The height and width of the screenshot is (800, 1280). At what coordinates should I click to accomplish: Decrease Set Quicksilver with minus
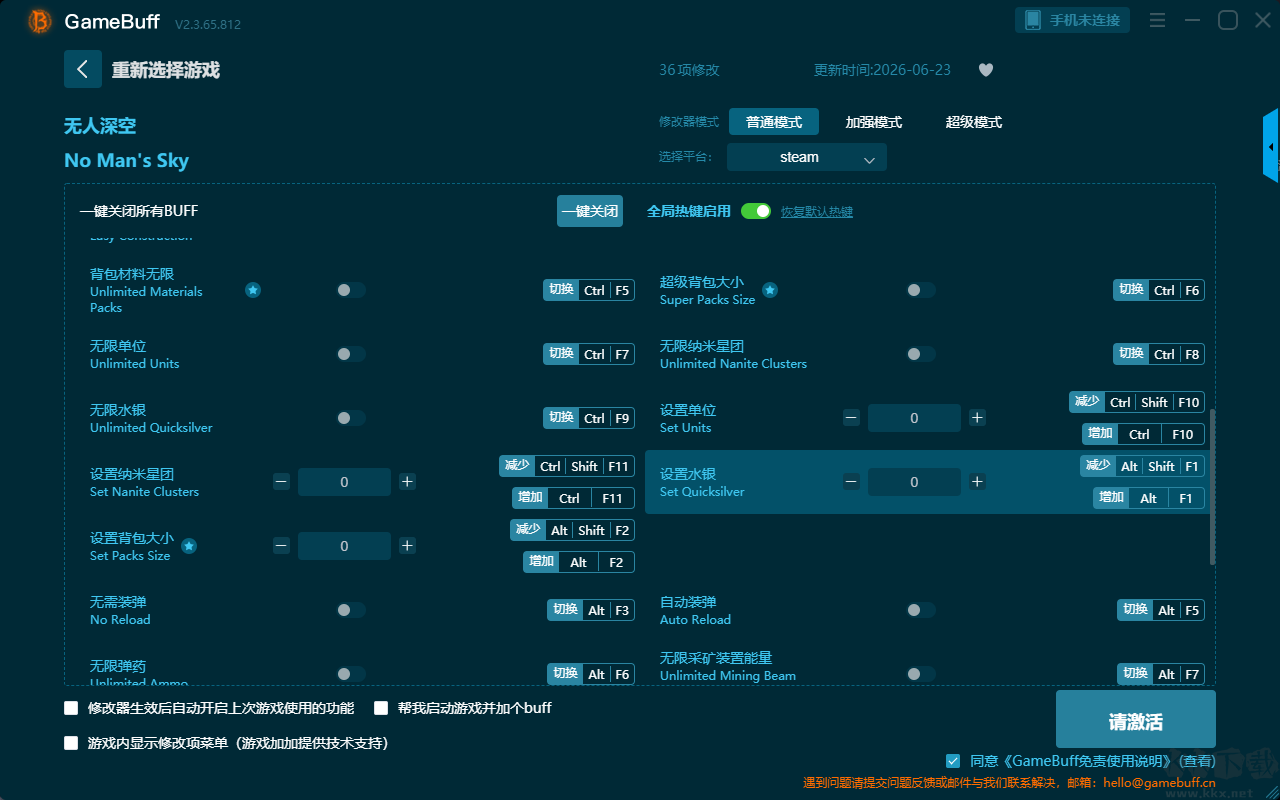(x=851, y=482)
